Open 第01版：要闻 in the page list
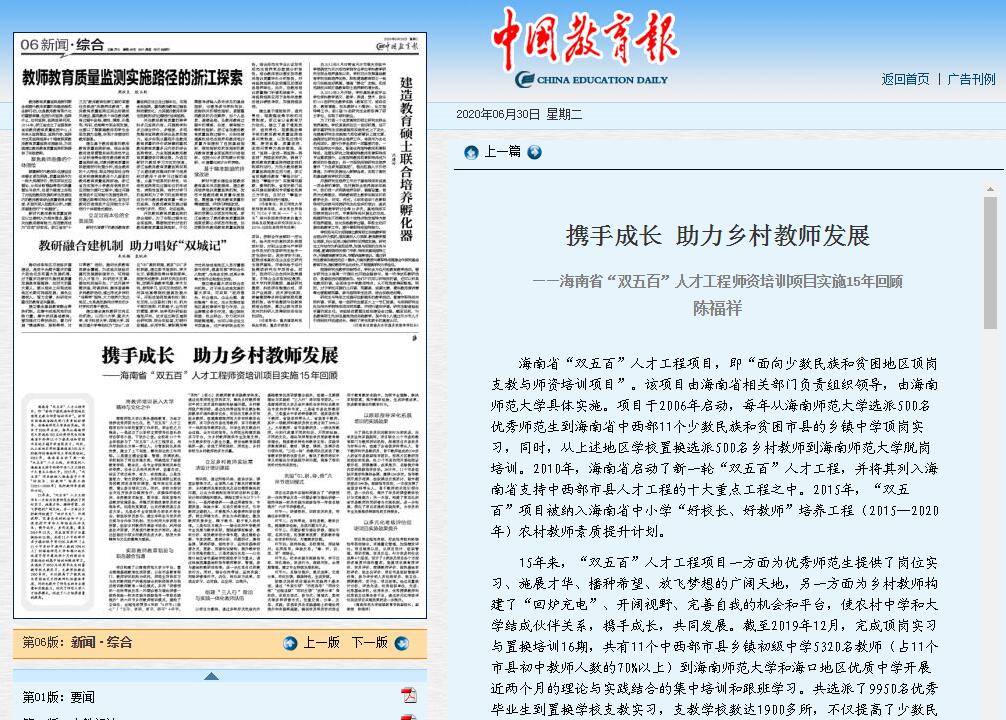1006x720 pixels. coord(59,697)
